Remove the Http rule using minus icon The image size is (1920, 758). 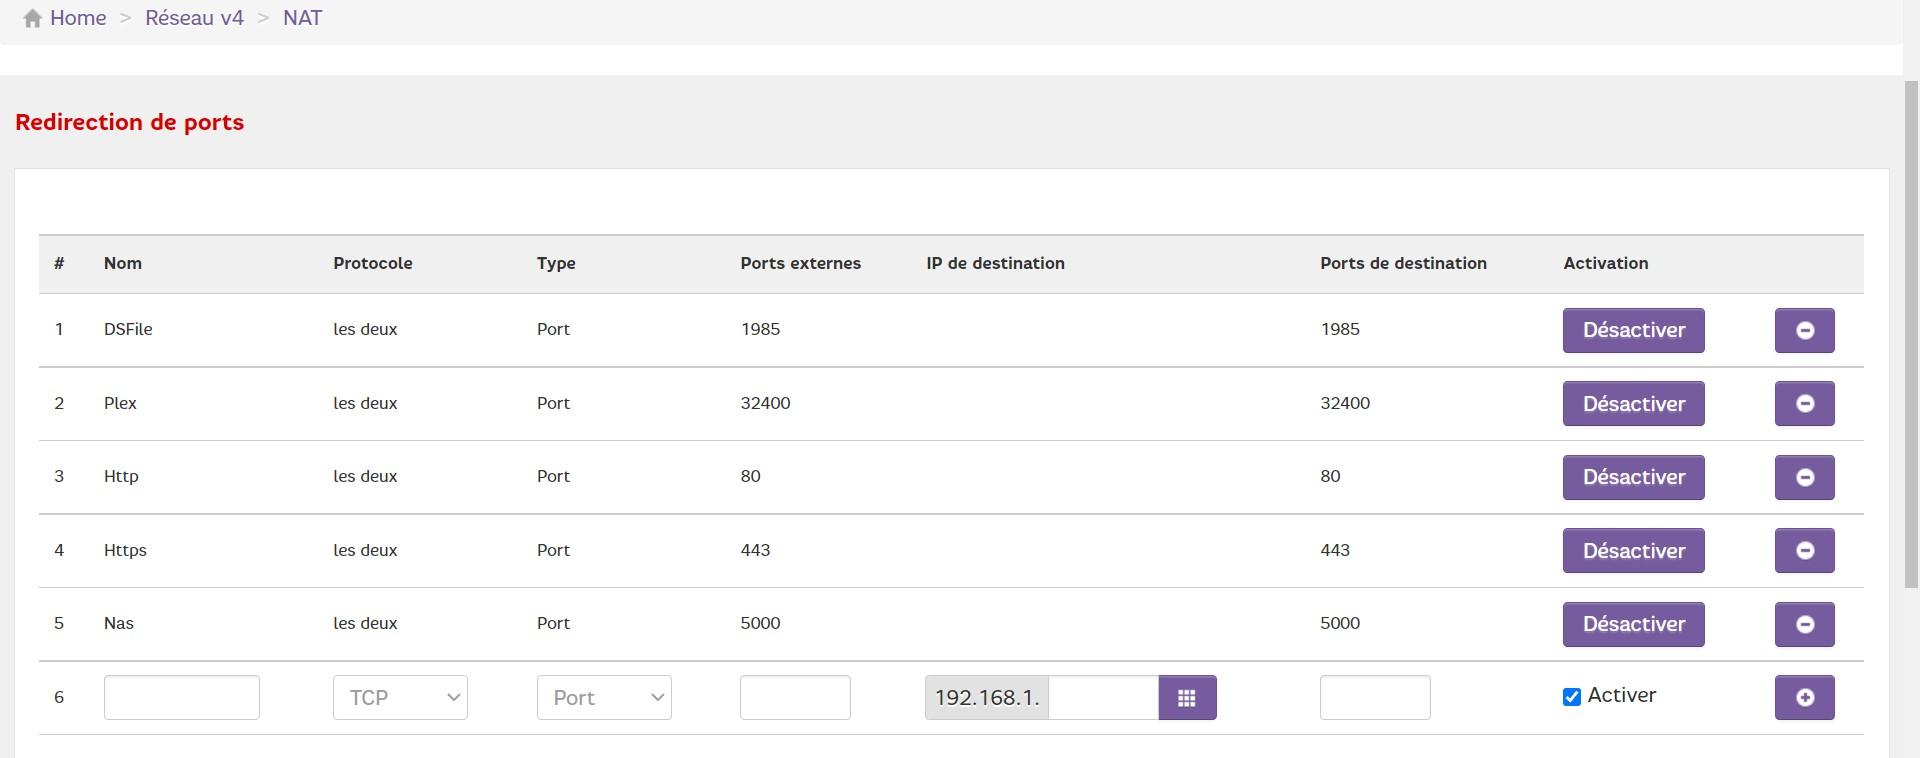pos(1804,477)
